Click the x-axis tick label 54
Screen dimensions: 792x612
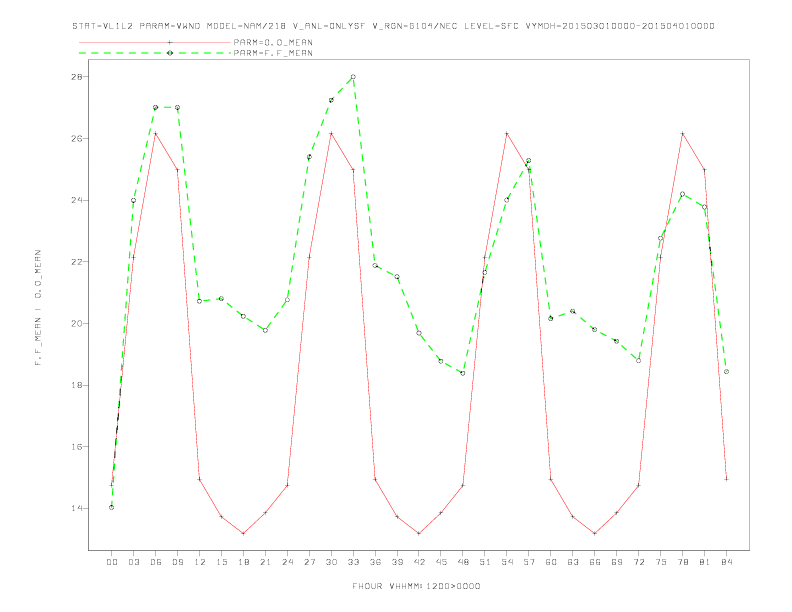507,562
